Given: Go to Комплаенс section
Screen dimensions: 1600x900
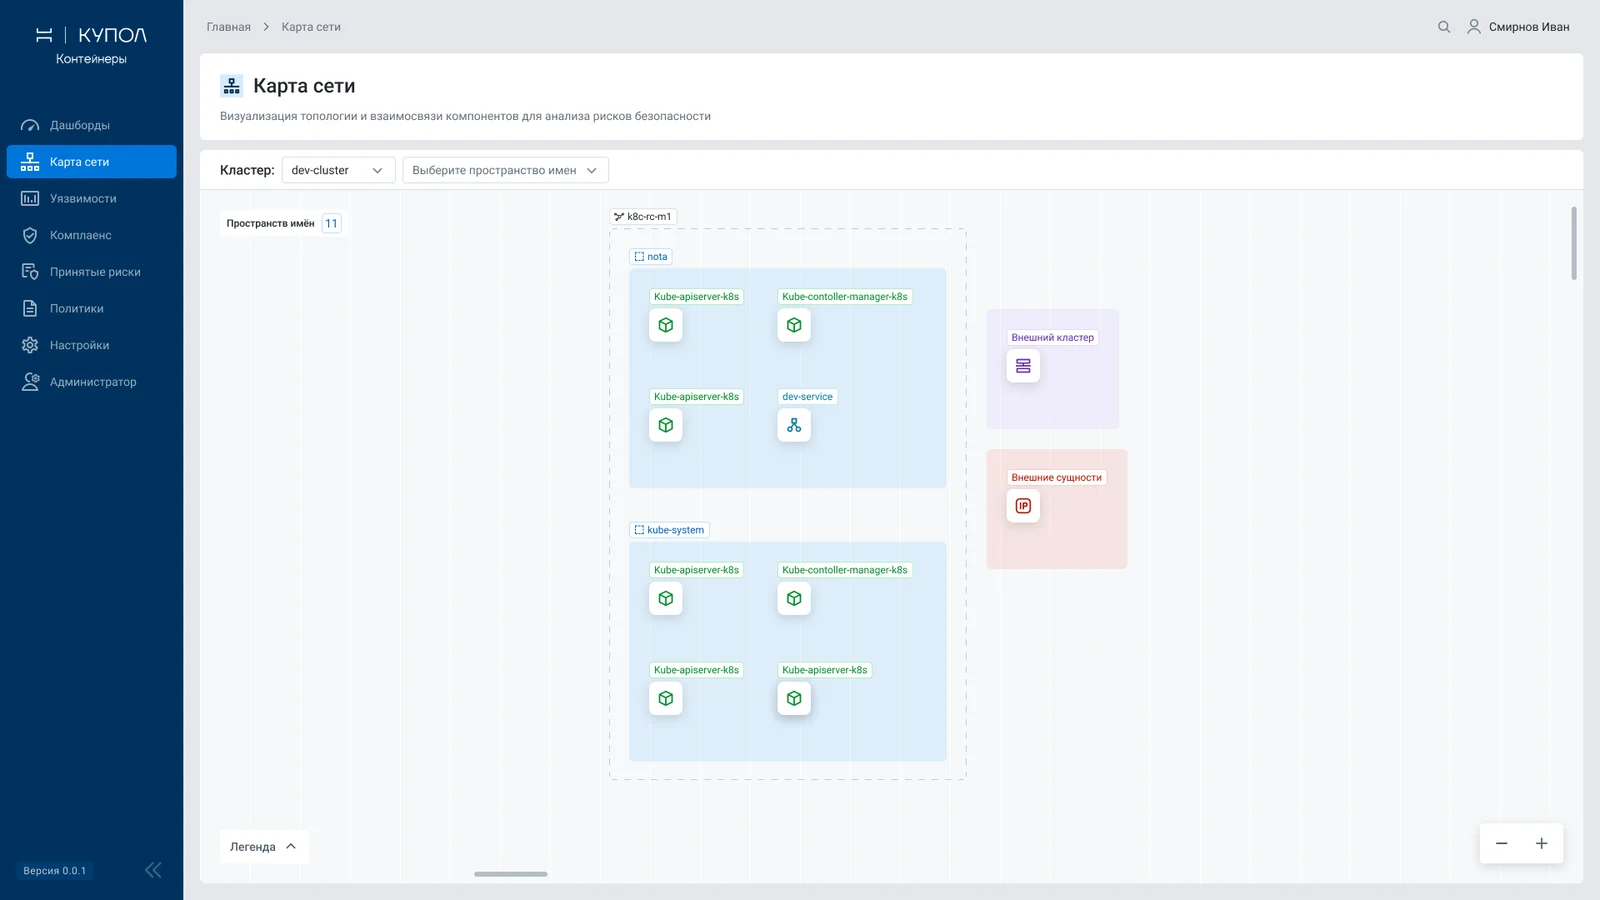Looking at the screenshot, I should coord(91,235).
